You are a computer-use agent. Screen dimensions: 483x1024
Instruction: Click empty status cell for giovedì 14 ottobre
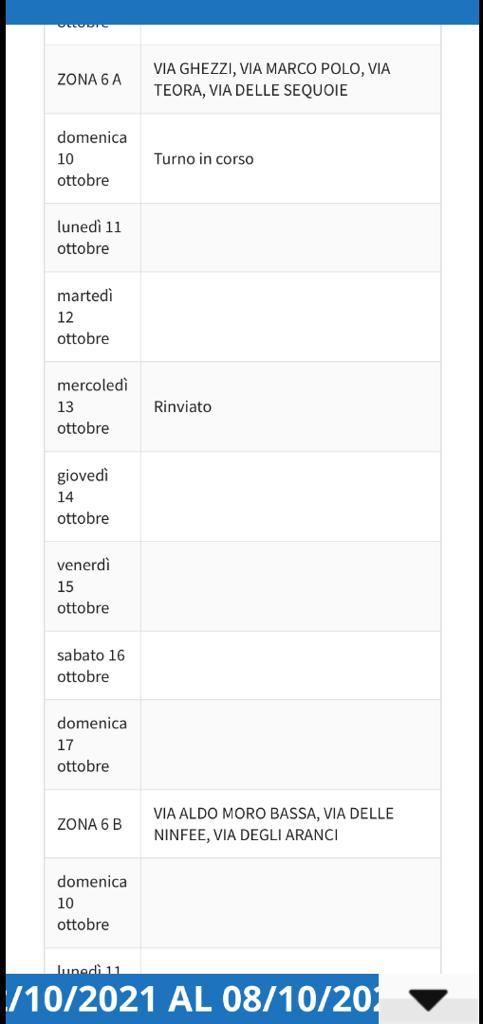[x=290, y=497]
